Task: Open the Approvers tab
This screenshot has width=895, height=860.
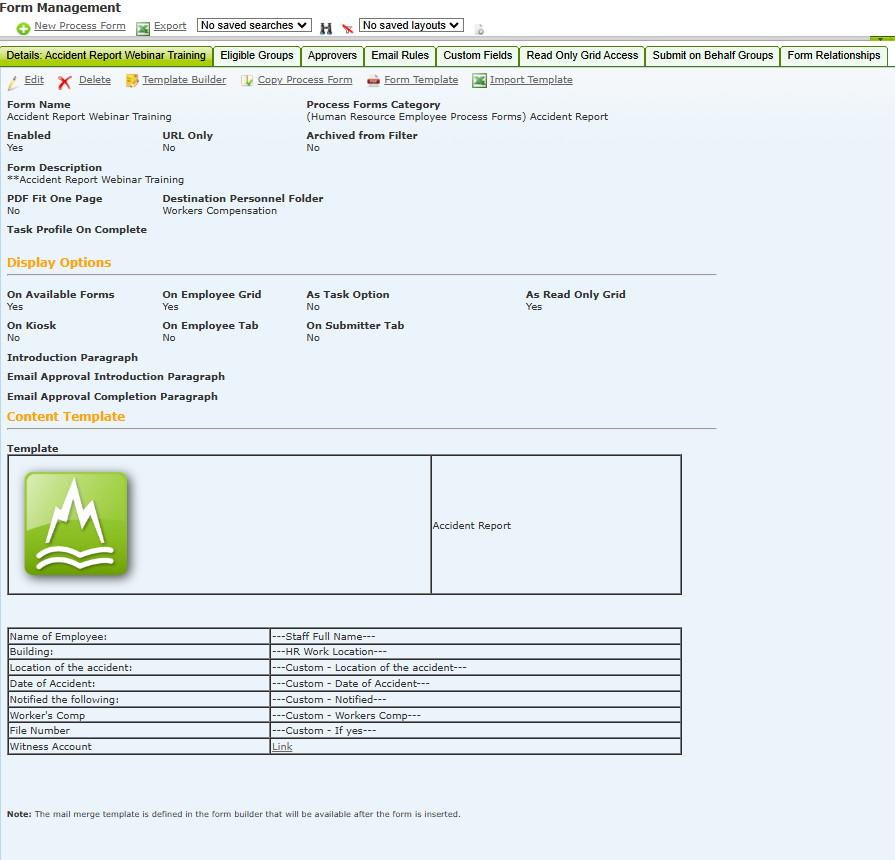Action: point(332,55)
